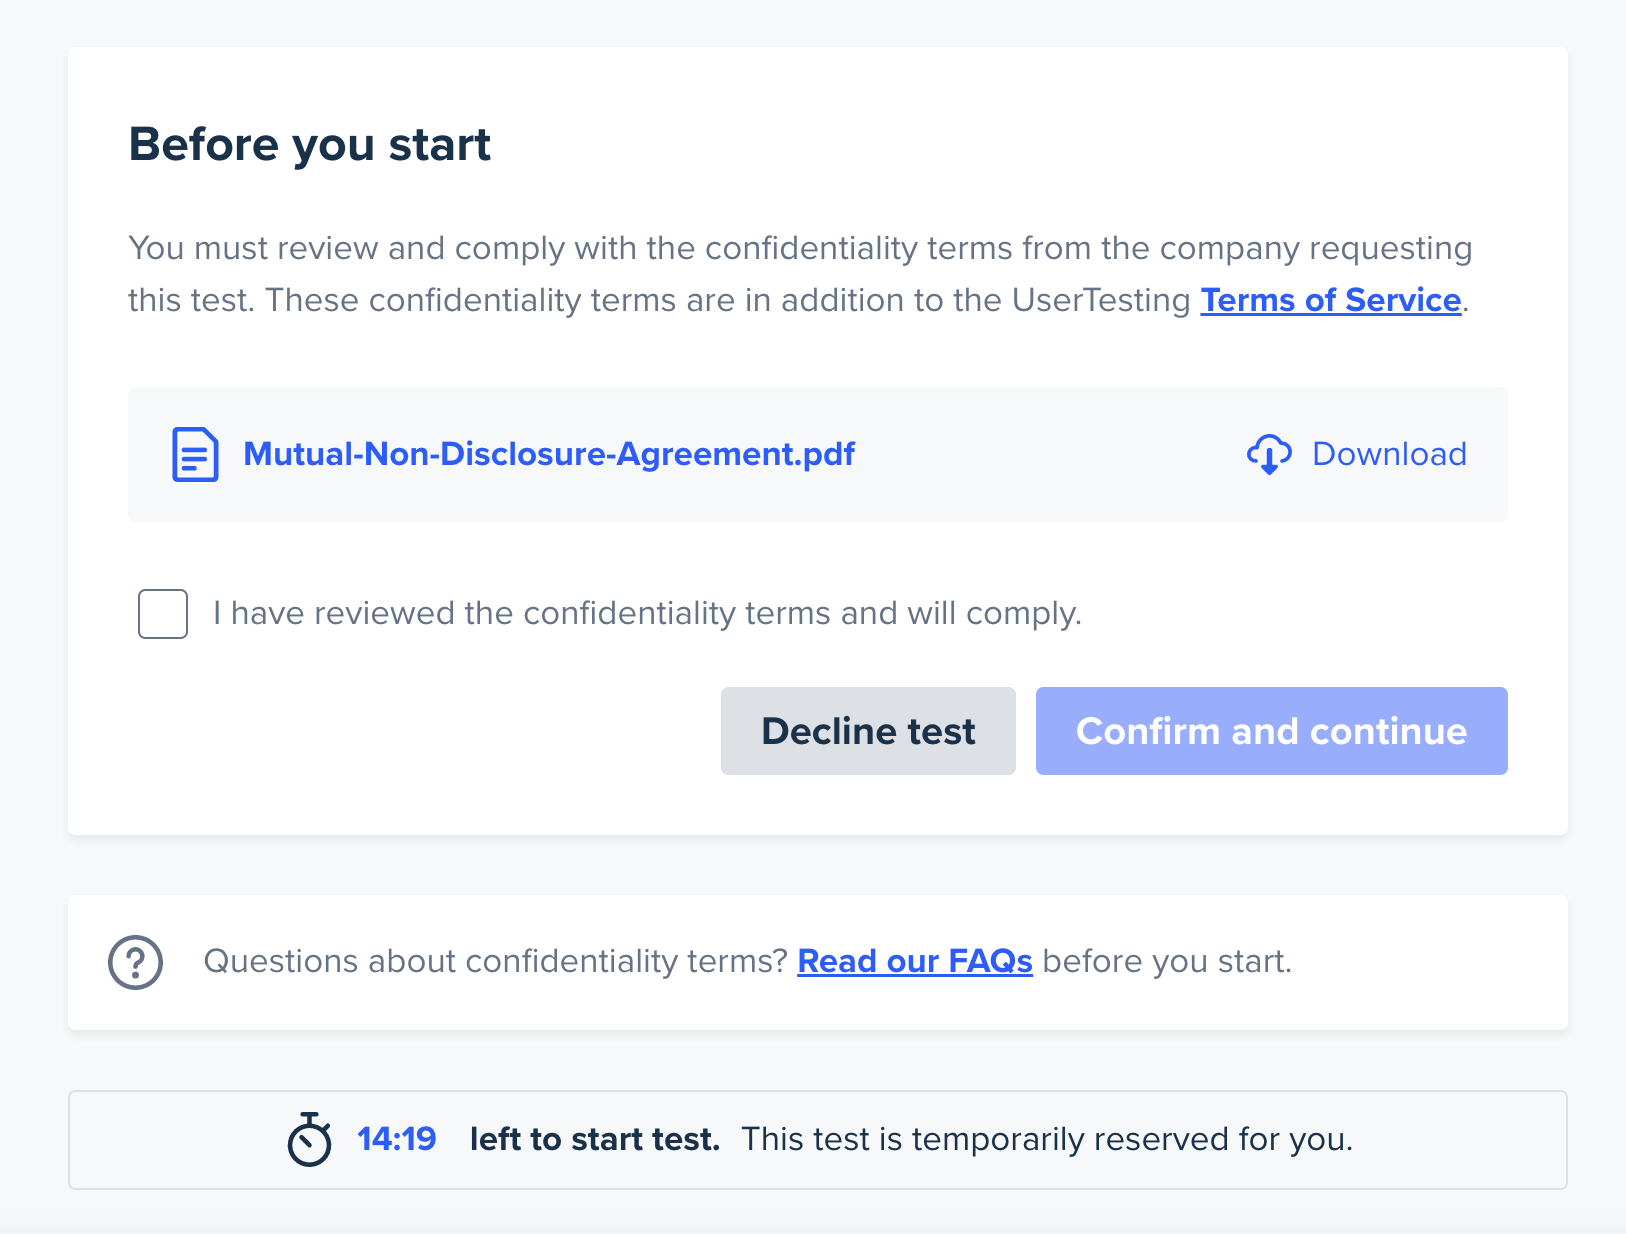Click the PDF document file icon
Screen dimensions: 1626x1234
[195, 455]
